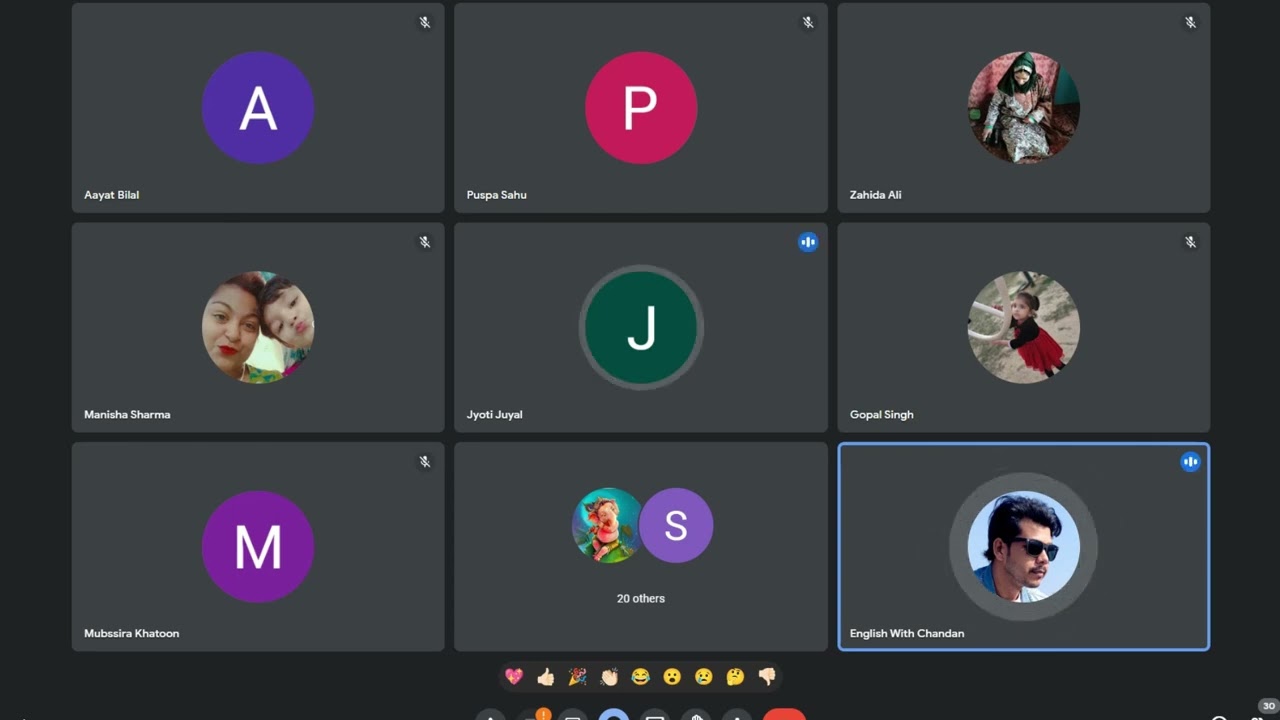Click the purple S avatar in others tile
1280x720 pixels.
tap(676, 525)
